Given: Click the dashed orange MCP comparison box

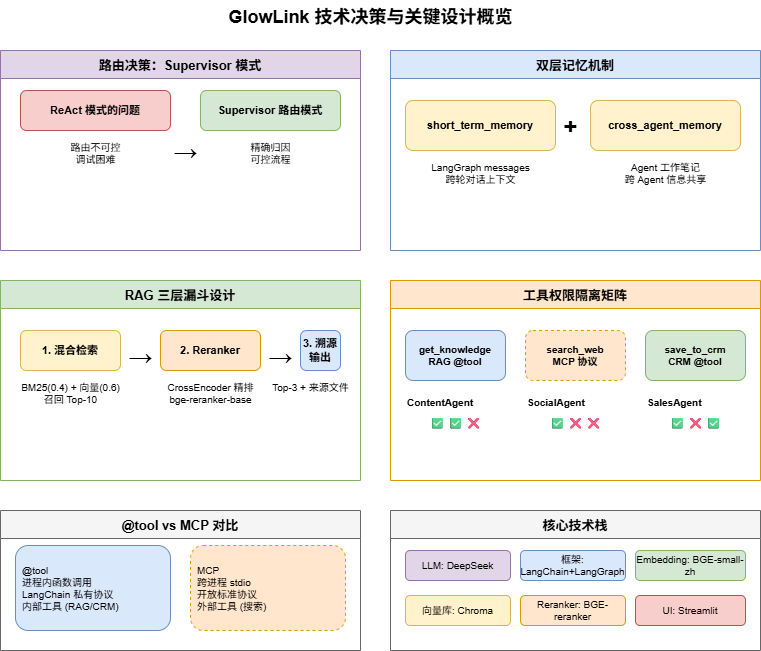Looking at the screenshot, I should click(268, 588).
